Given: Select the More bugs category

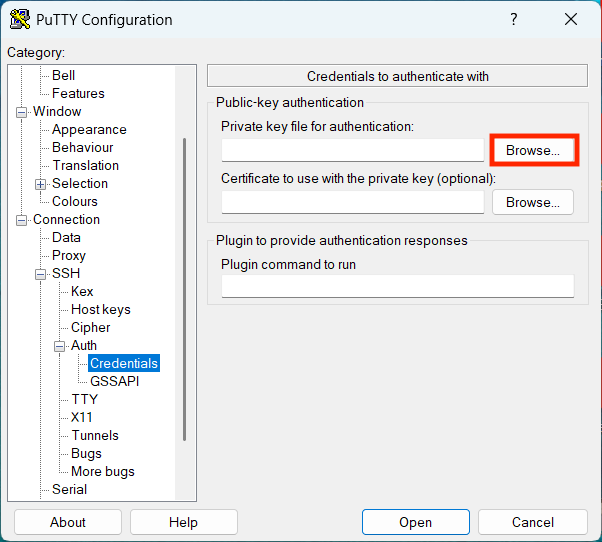Looking at the screenshot, I should (x=103, y=471).
